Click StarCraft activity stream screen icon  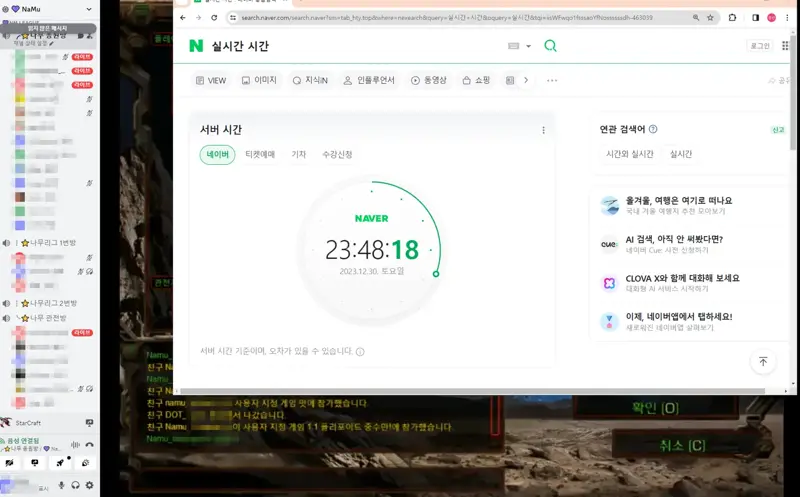[89, 423]
